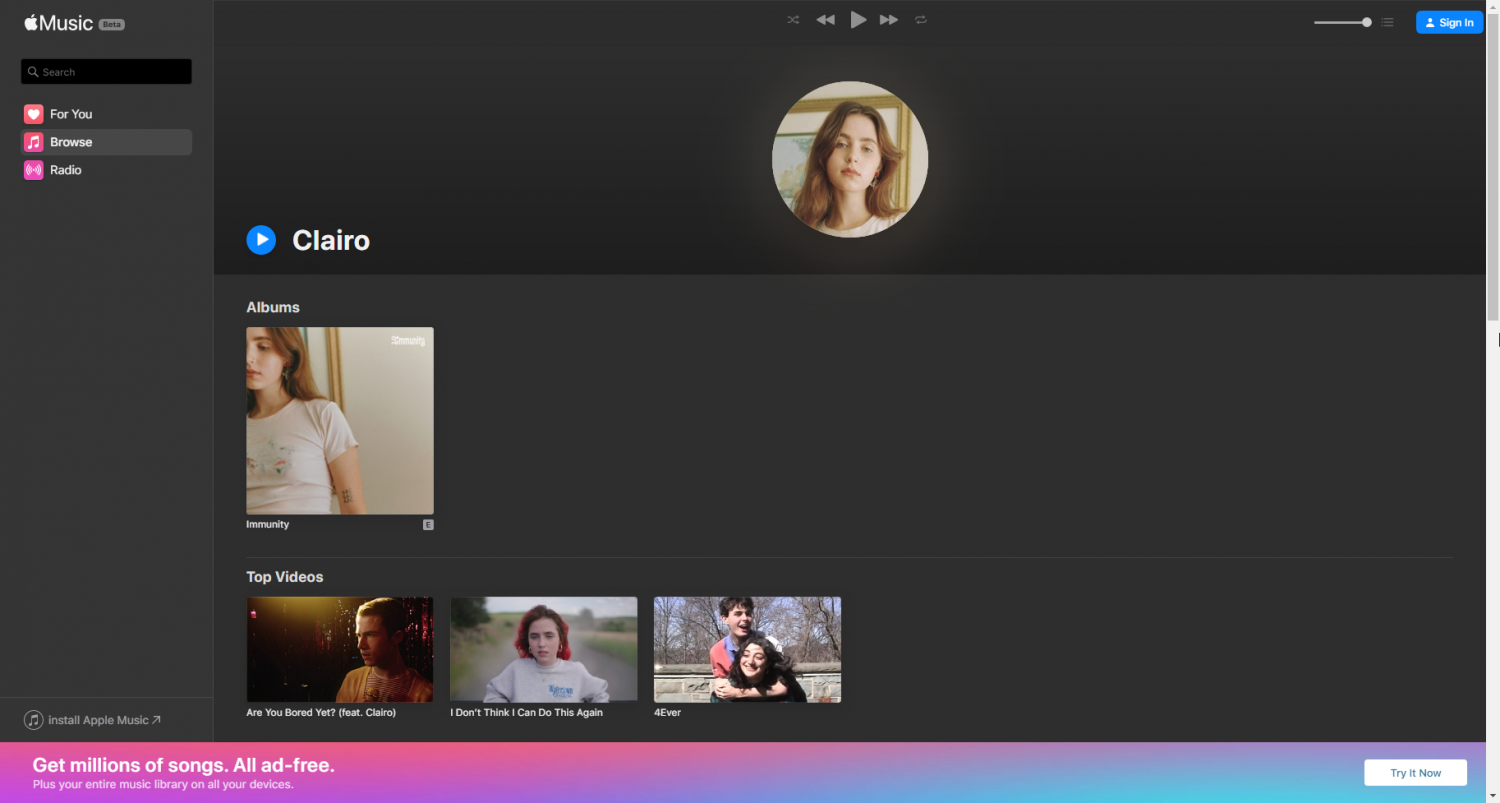Toggle repeat mode
Screen dimensions: 1500x803
coord(921,20)
